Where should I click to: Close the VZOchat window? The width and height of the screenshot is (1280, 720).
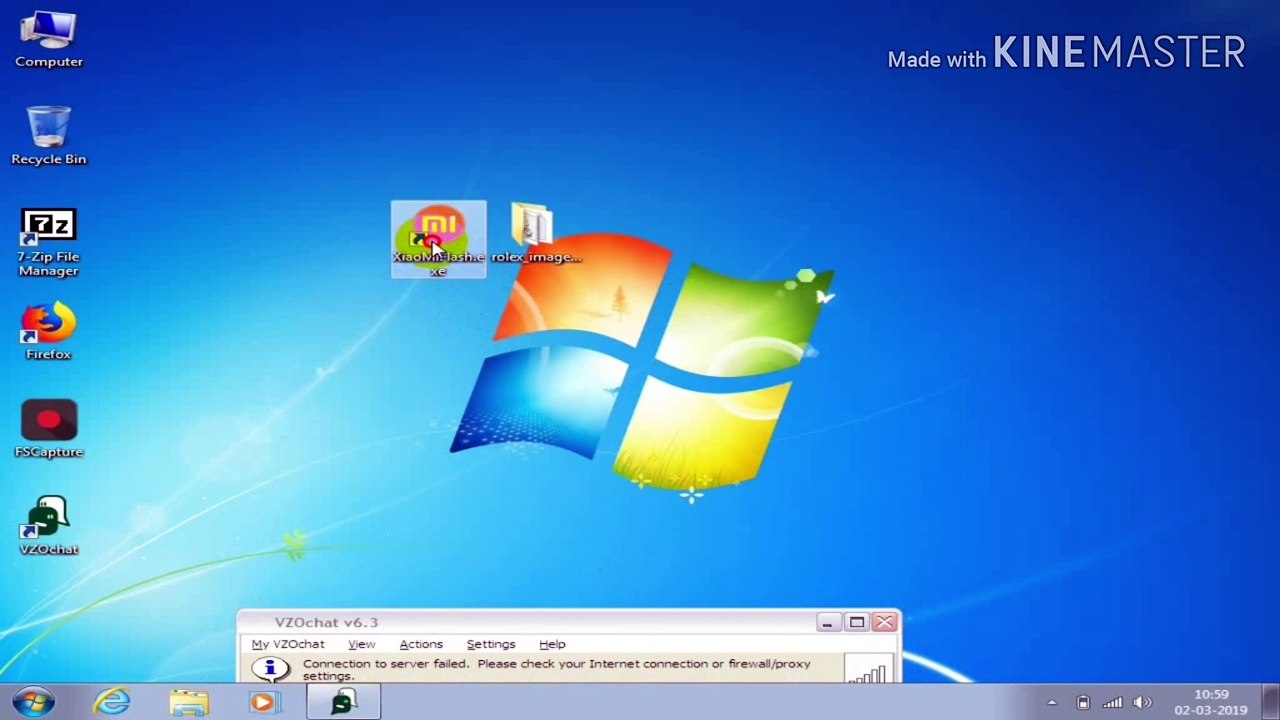(885, 622)
